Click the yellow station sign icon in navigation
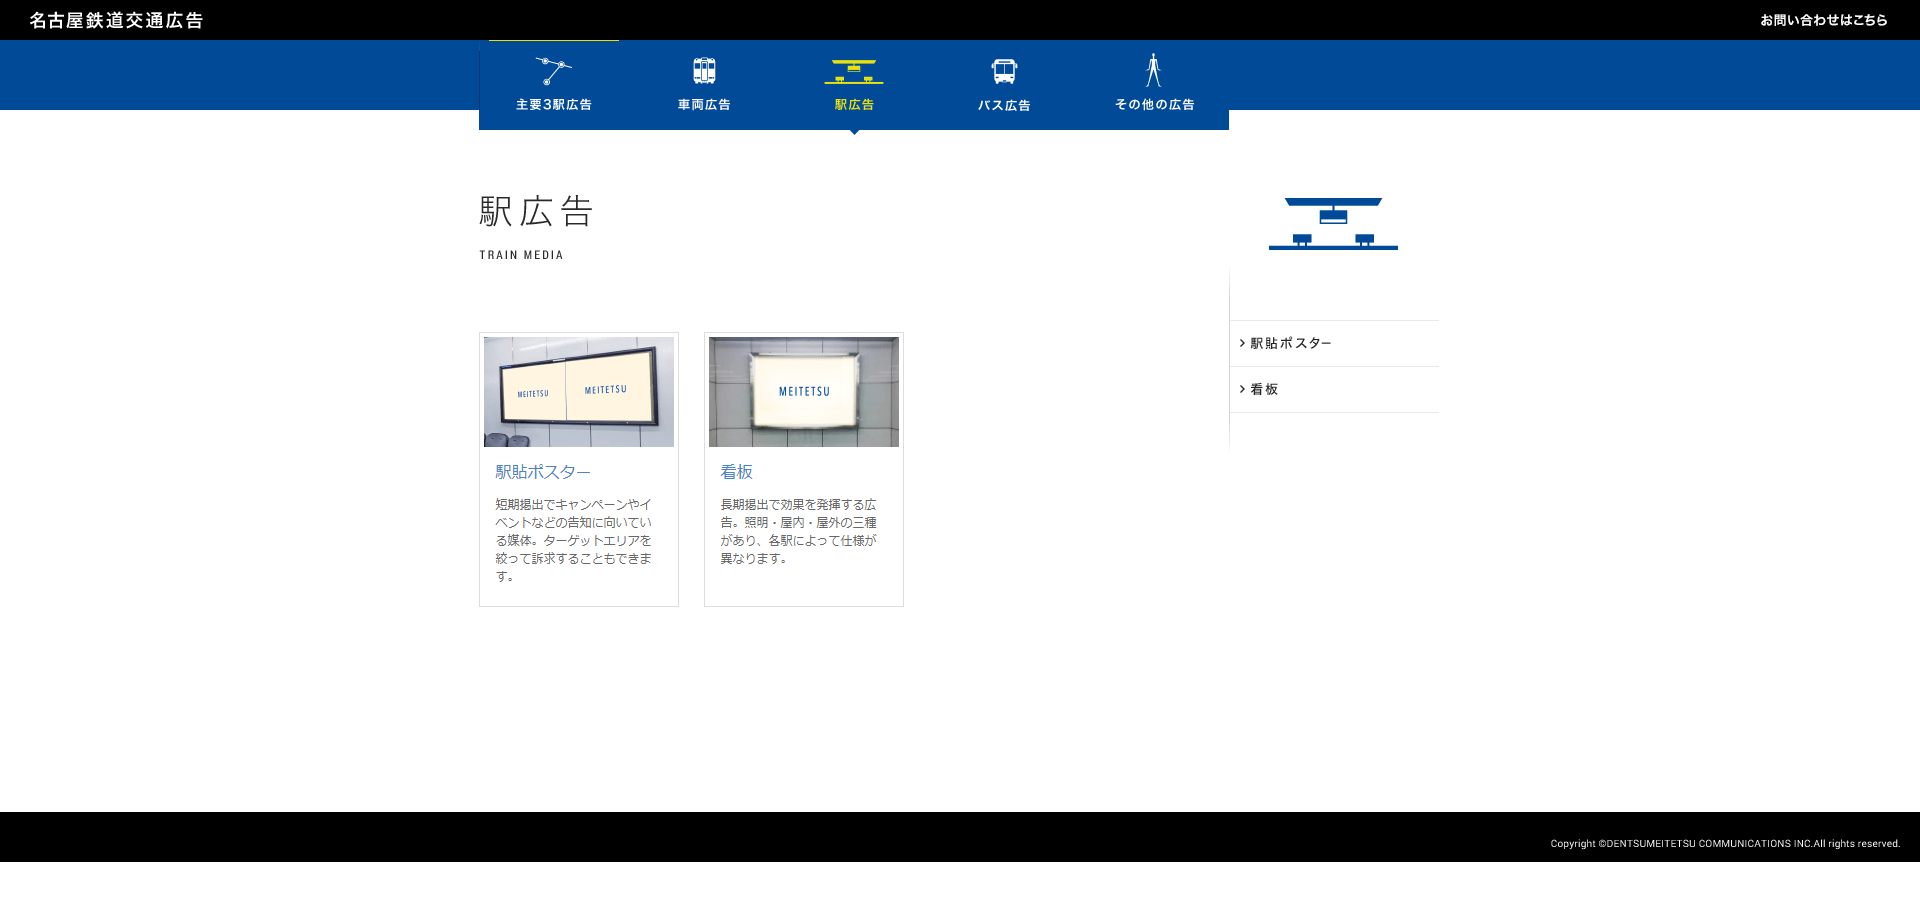This screenshot has height=904, width=1920. [854, 71]
